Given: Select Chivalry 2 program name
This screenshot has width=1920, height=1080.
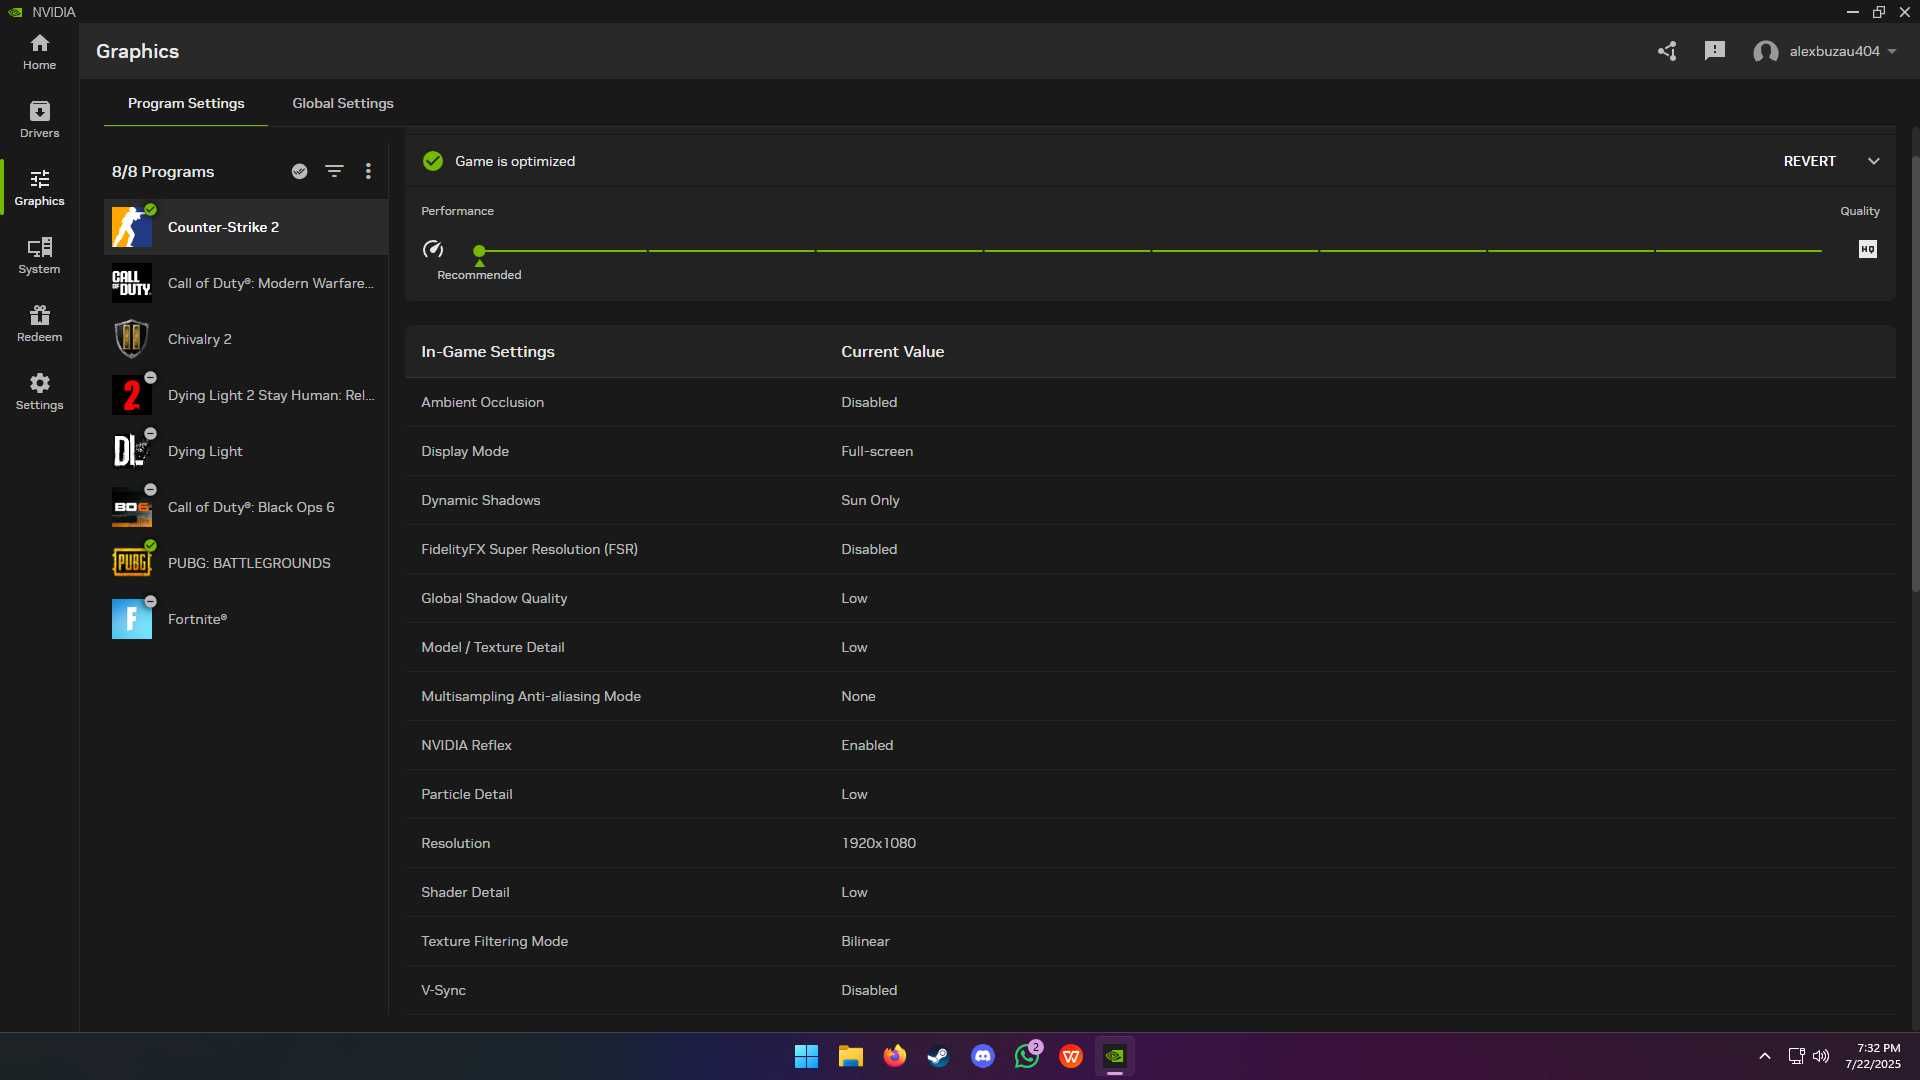Looking at the screenshot, I should [x=199, y=339].
